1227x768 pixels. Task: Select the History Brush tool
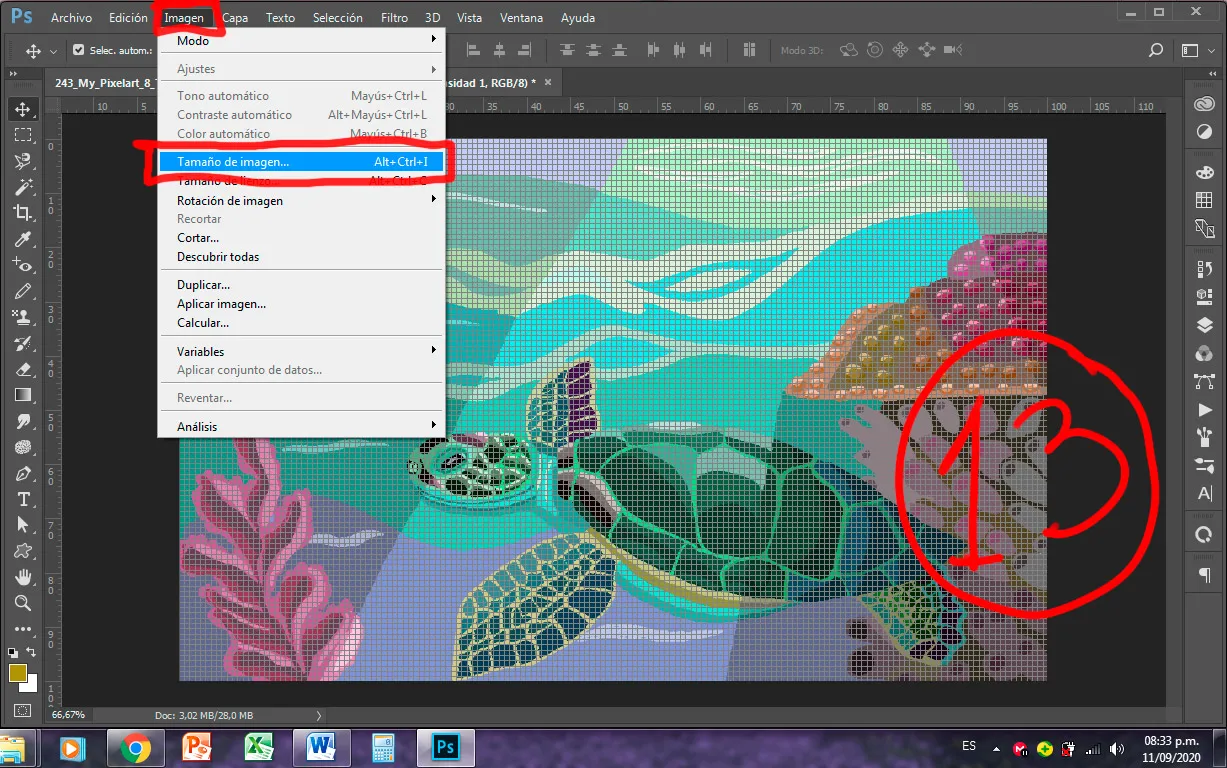pyautogui.click(x=22, y=342)
